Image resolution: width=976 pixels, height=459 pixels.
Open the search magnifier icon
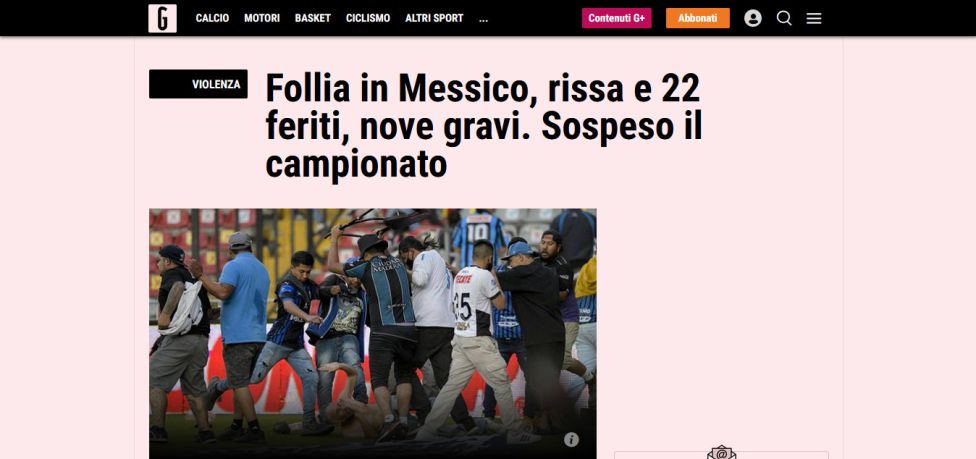pos(784,18)
